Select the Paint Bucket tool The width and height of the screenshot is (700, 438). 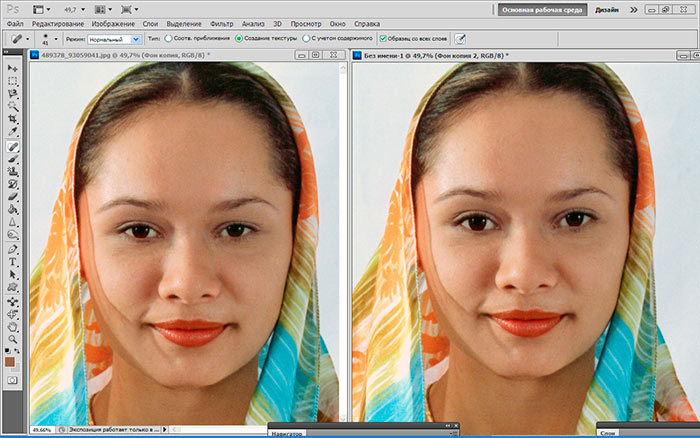[12, 209]
